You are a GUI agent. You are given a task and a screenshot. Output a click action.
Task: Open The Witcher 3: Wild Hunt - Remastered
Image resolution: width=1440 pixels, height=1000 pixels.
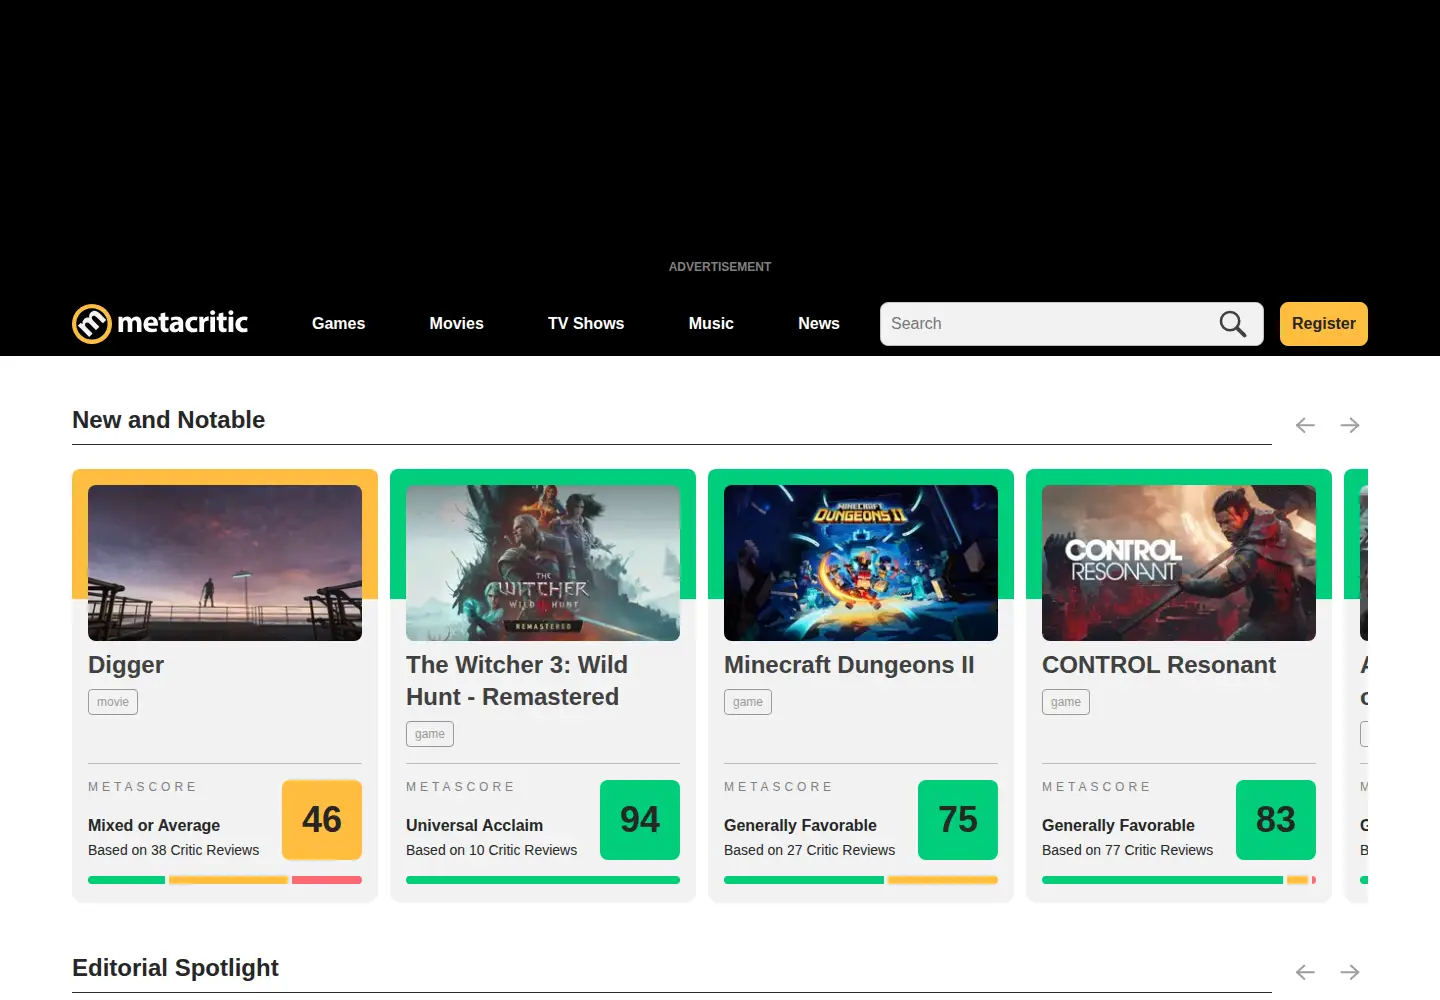point(517,681)
